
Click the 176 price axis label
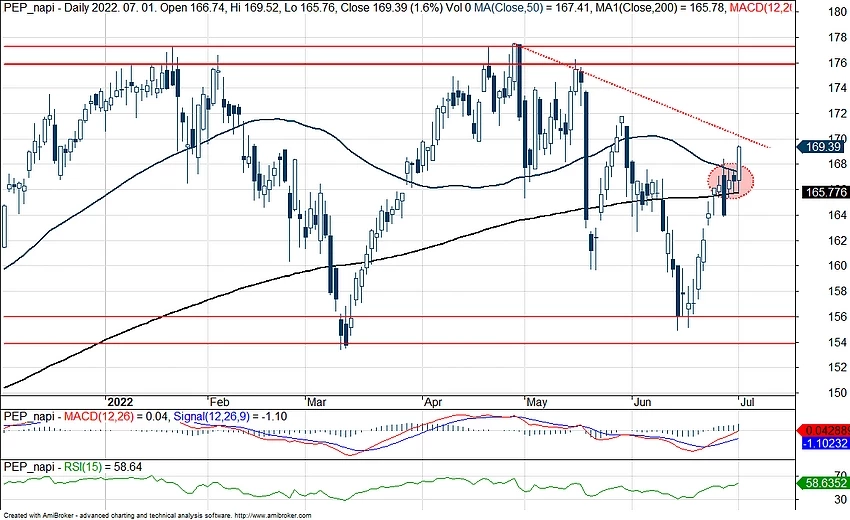[838, 62]
